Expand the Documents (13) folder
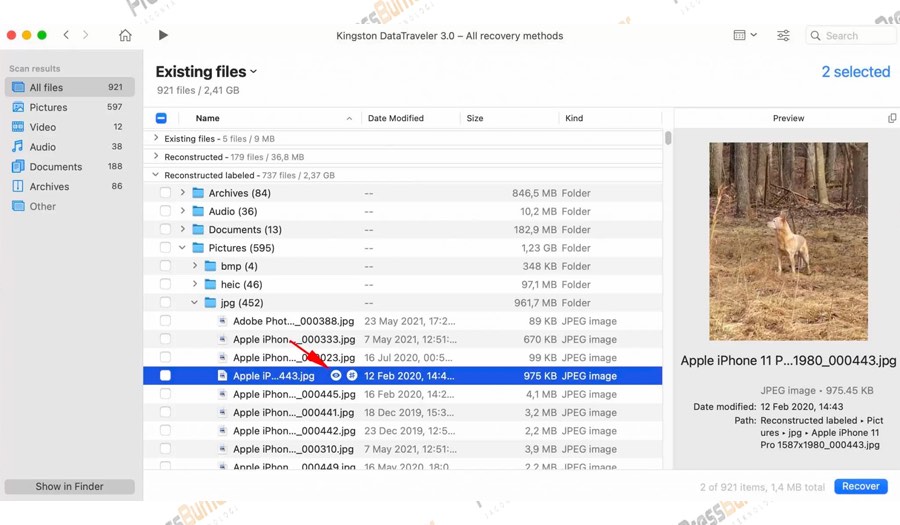The height and width of the screenshot is (525, 900). pyautogui.click(x=182, y=230)
